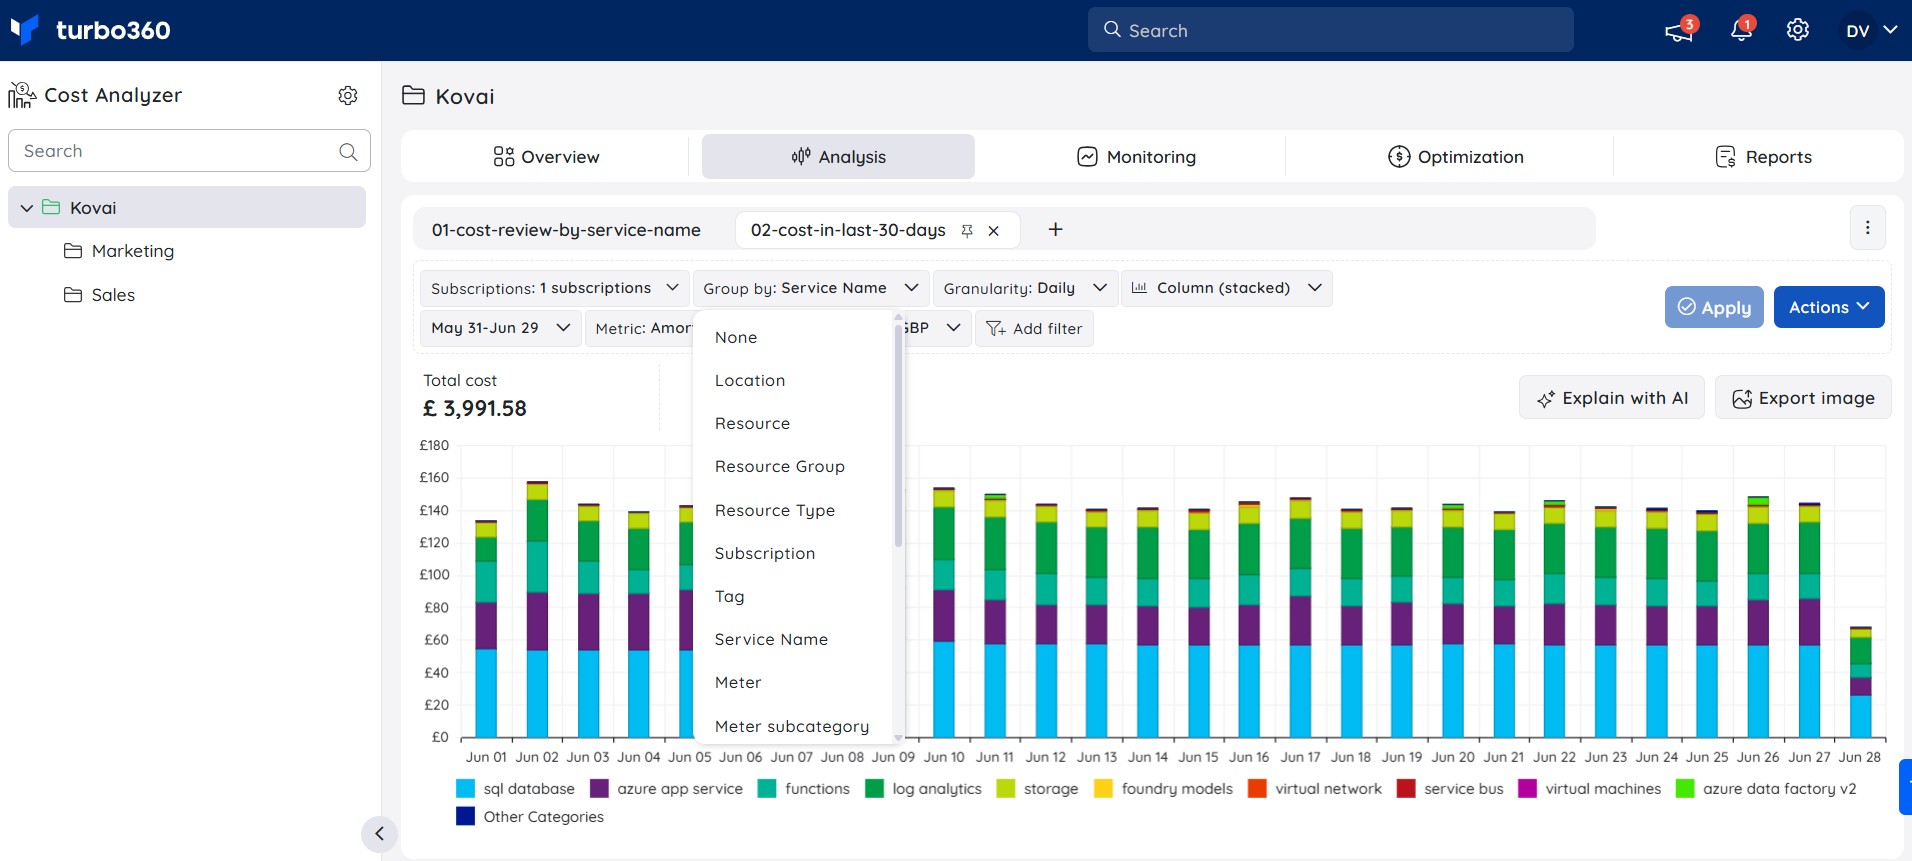Toggle log analytics legend series
1912x861 pixels.
pos(923,788)
